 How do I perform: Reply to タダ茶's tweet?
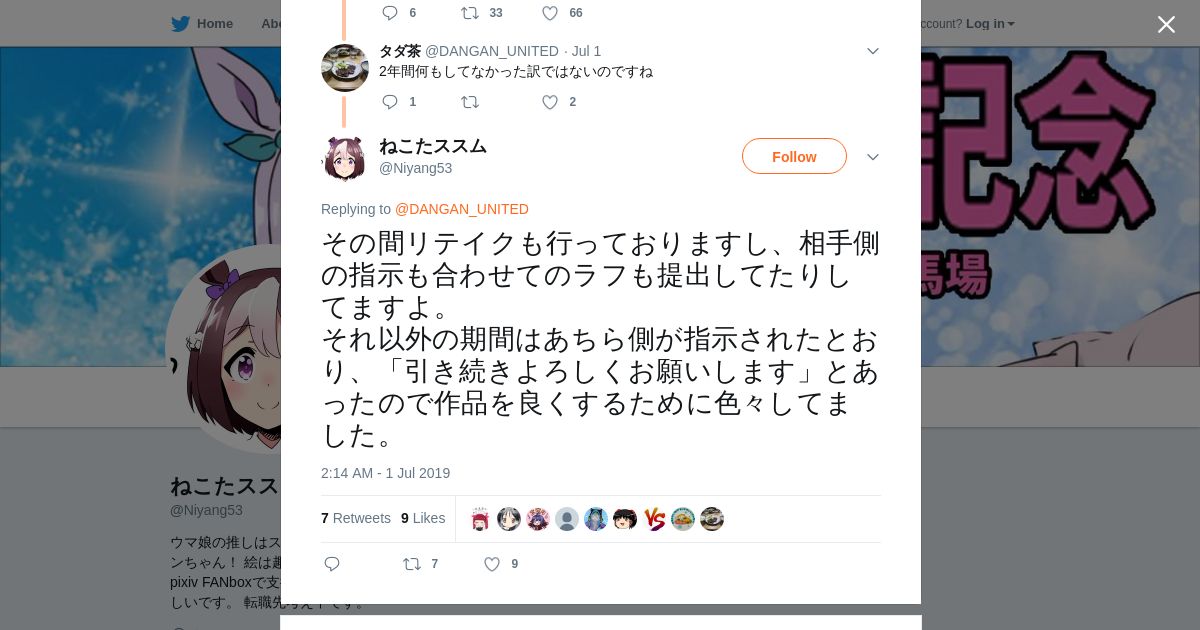(x=390, y=102)
